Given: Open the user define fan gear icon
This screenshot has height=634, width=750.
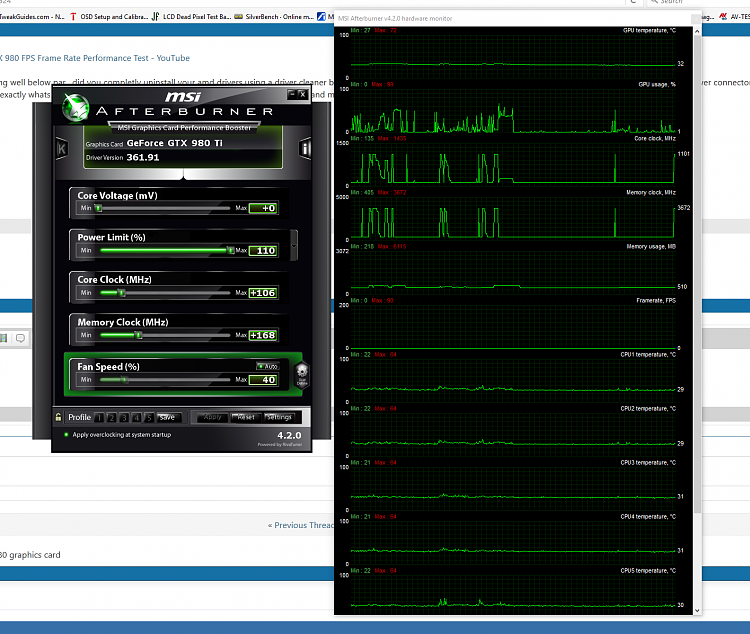Looking at the screenshot, I should [x=302, y=374].
